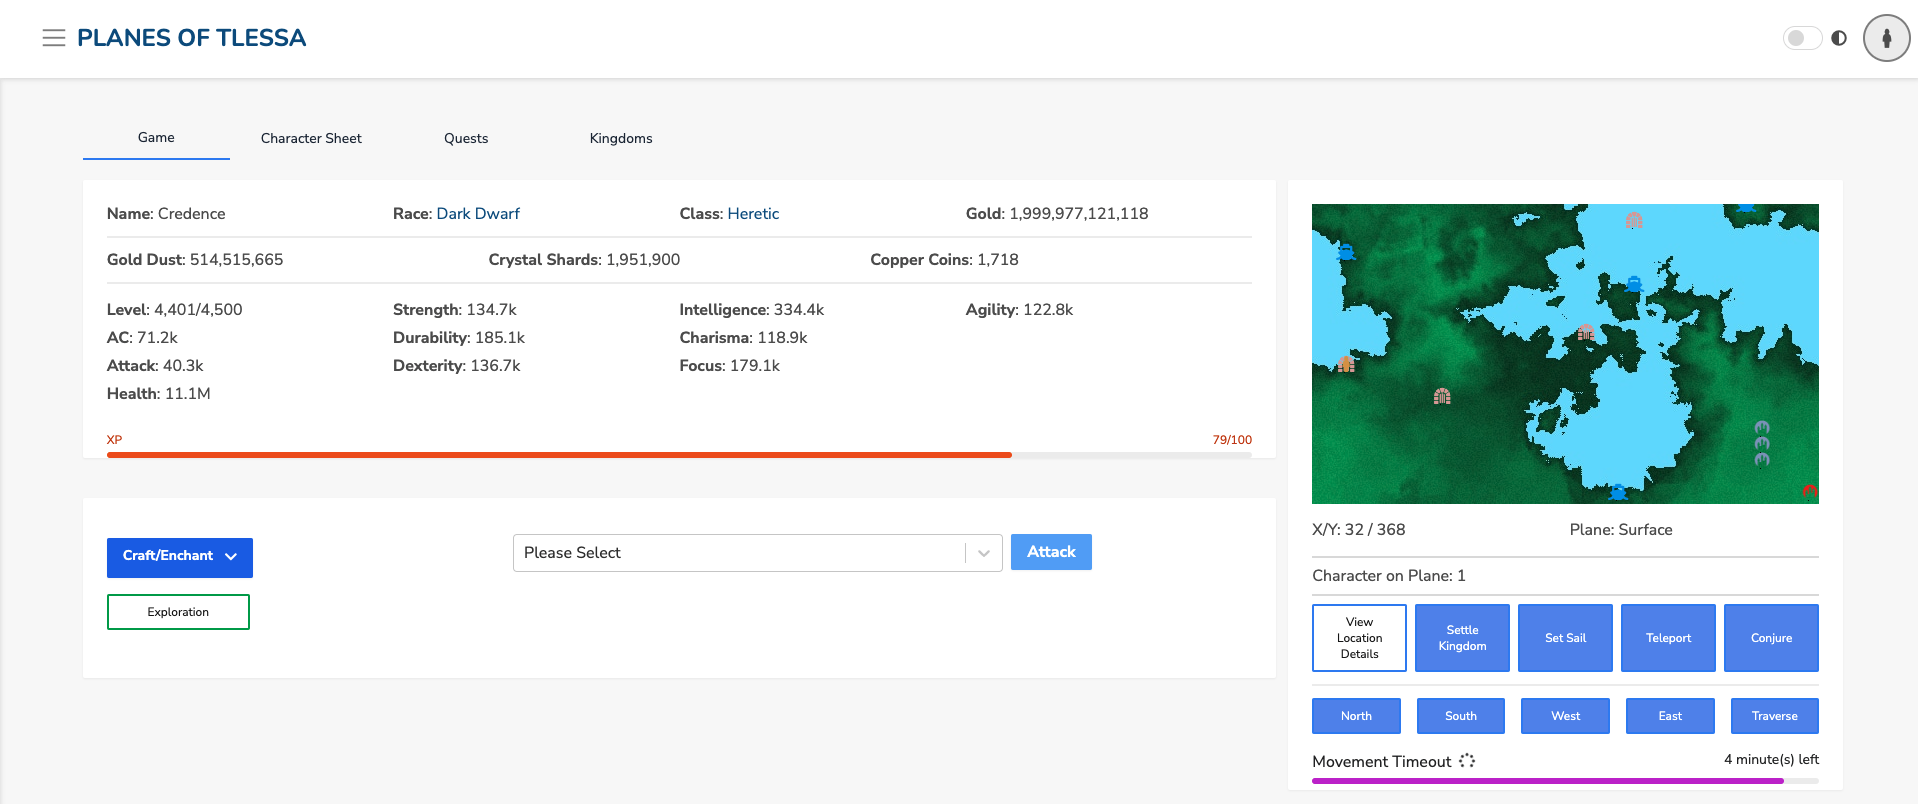The height and width of the screenshot is (804, 1918).
Task: Open the Dark Dwarf race link
Action: pos(478,214)
